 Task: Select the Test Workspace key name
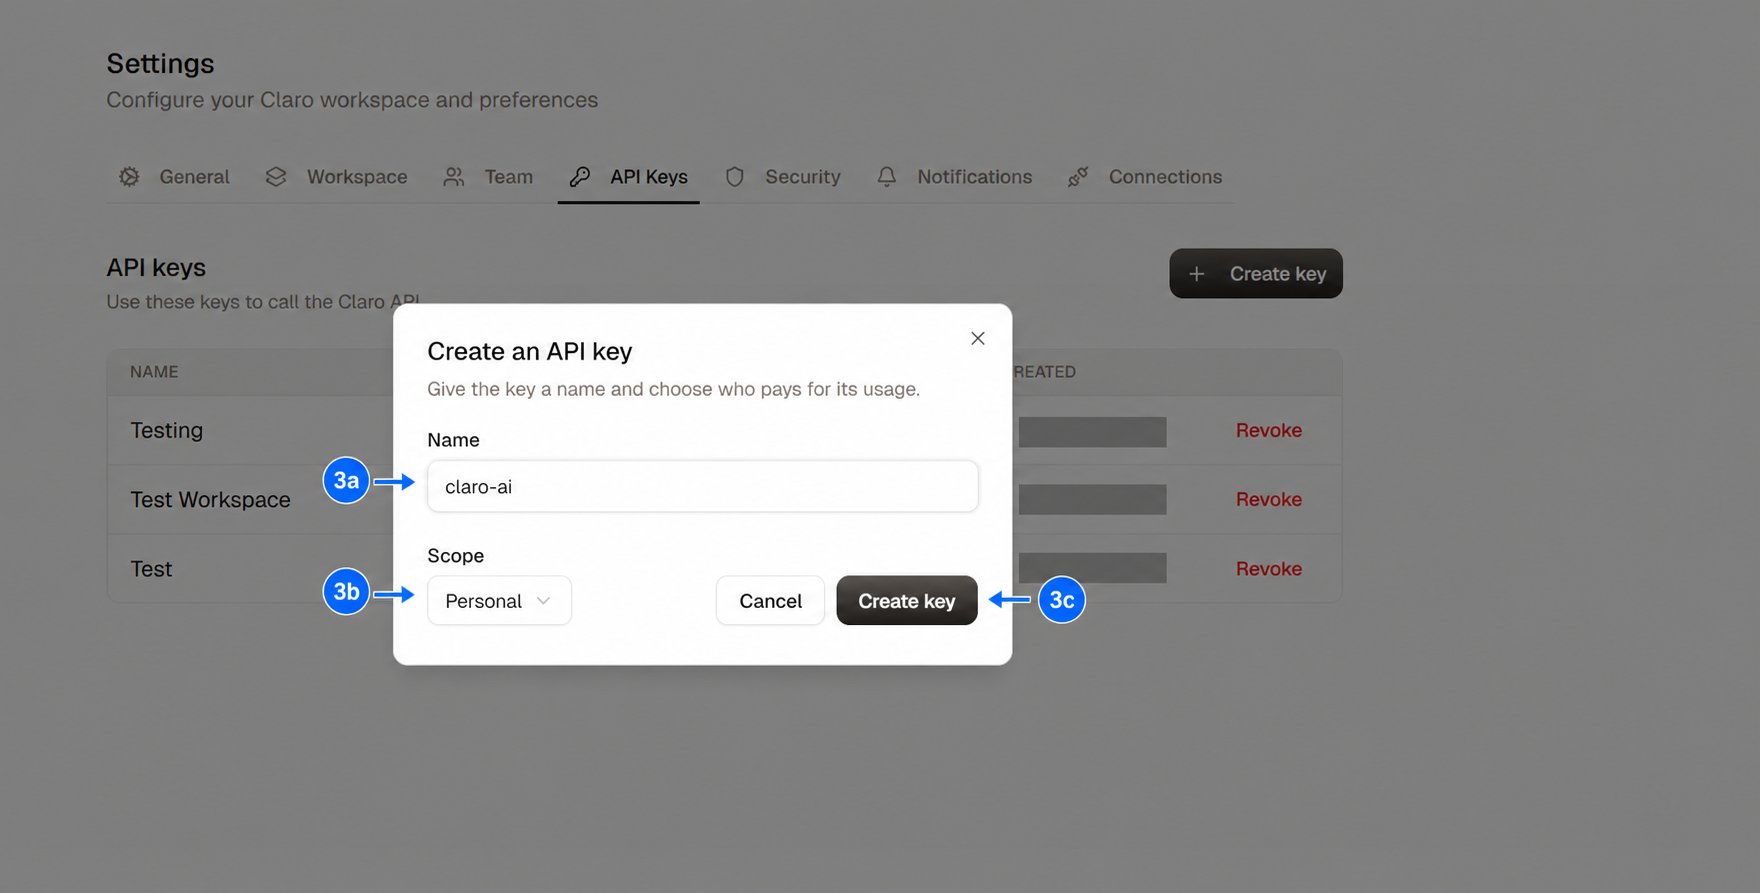[210, 499]
